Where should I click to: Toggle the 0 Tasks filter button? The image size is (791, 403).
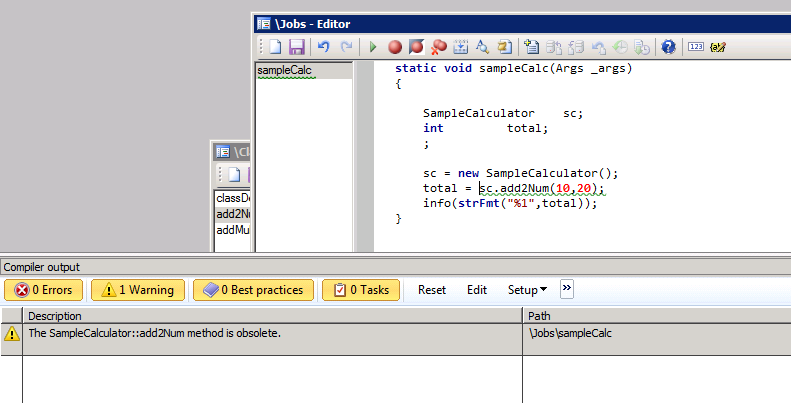(x=361, y=290)
